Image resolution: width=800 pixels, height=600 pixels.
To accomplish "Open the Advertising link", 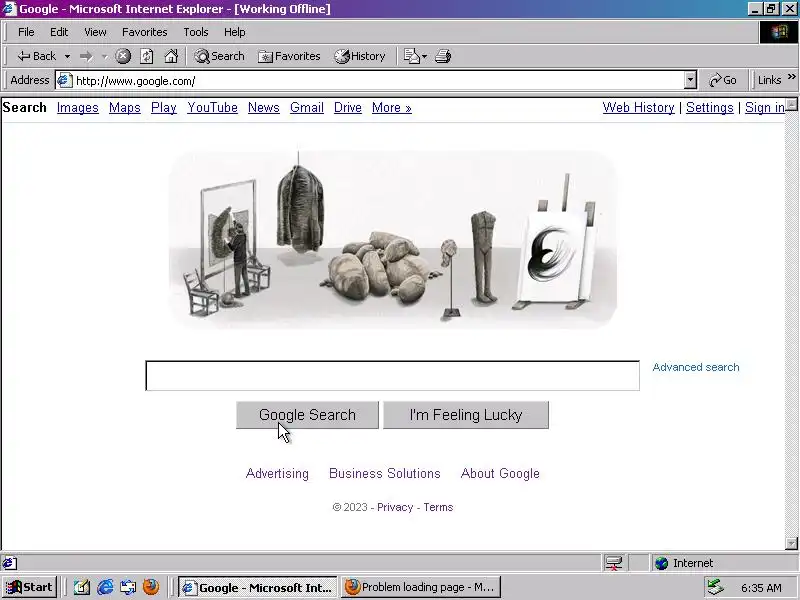I will (x=277, y=473).
